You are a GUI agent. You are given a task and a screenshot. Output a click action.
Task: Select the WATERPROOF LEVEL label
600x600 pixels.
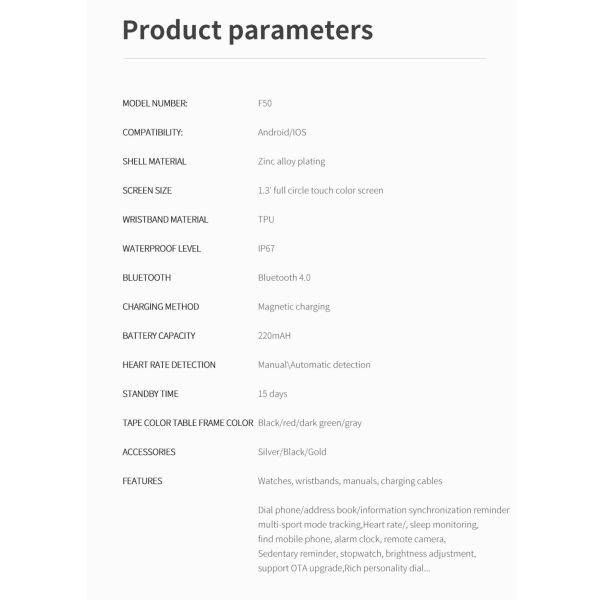[x=162, y=248]
